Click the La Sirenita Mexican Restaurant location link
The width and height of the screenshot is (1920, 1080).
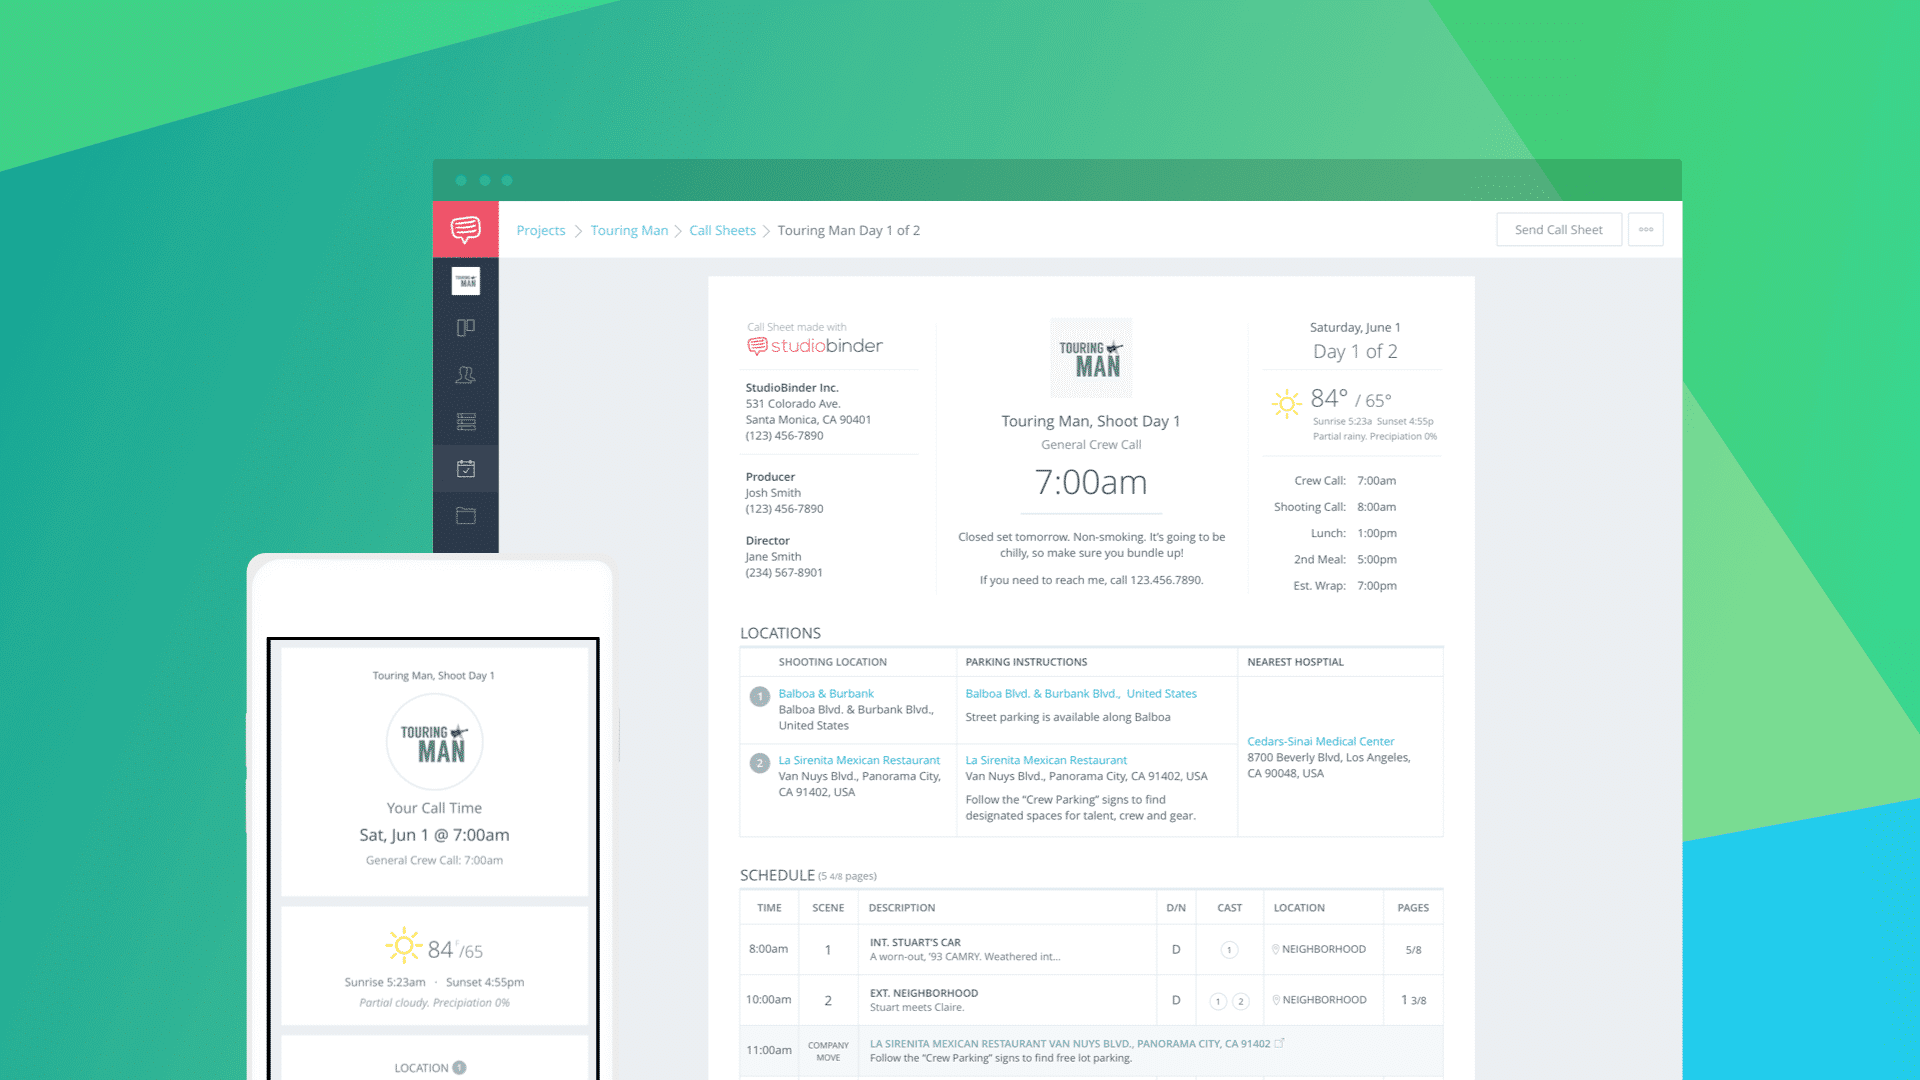click(857, 758)
